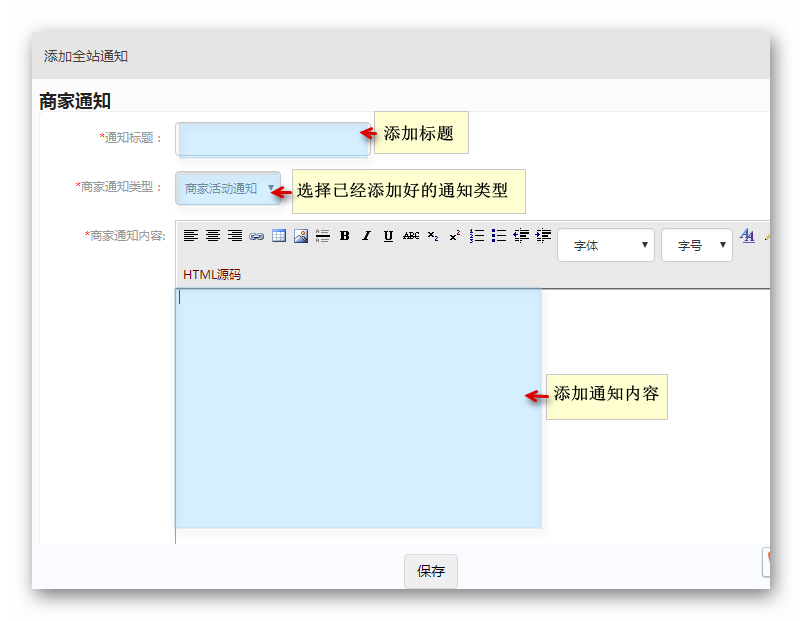The width and height of the screenshot is (802, 621).
Task: Switch to HTML源码 view
Action: pyautogui.click(x=212, y=275)
